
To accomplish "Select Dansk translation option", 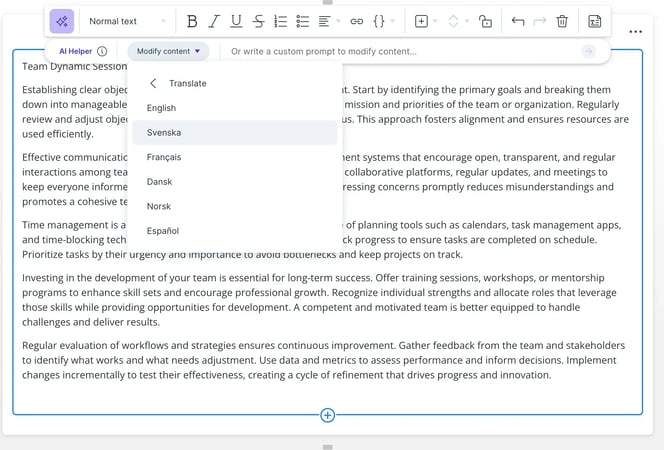I will (235, 182).
